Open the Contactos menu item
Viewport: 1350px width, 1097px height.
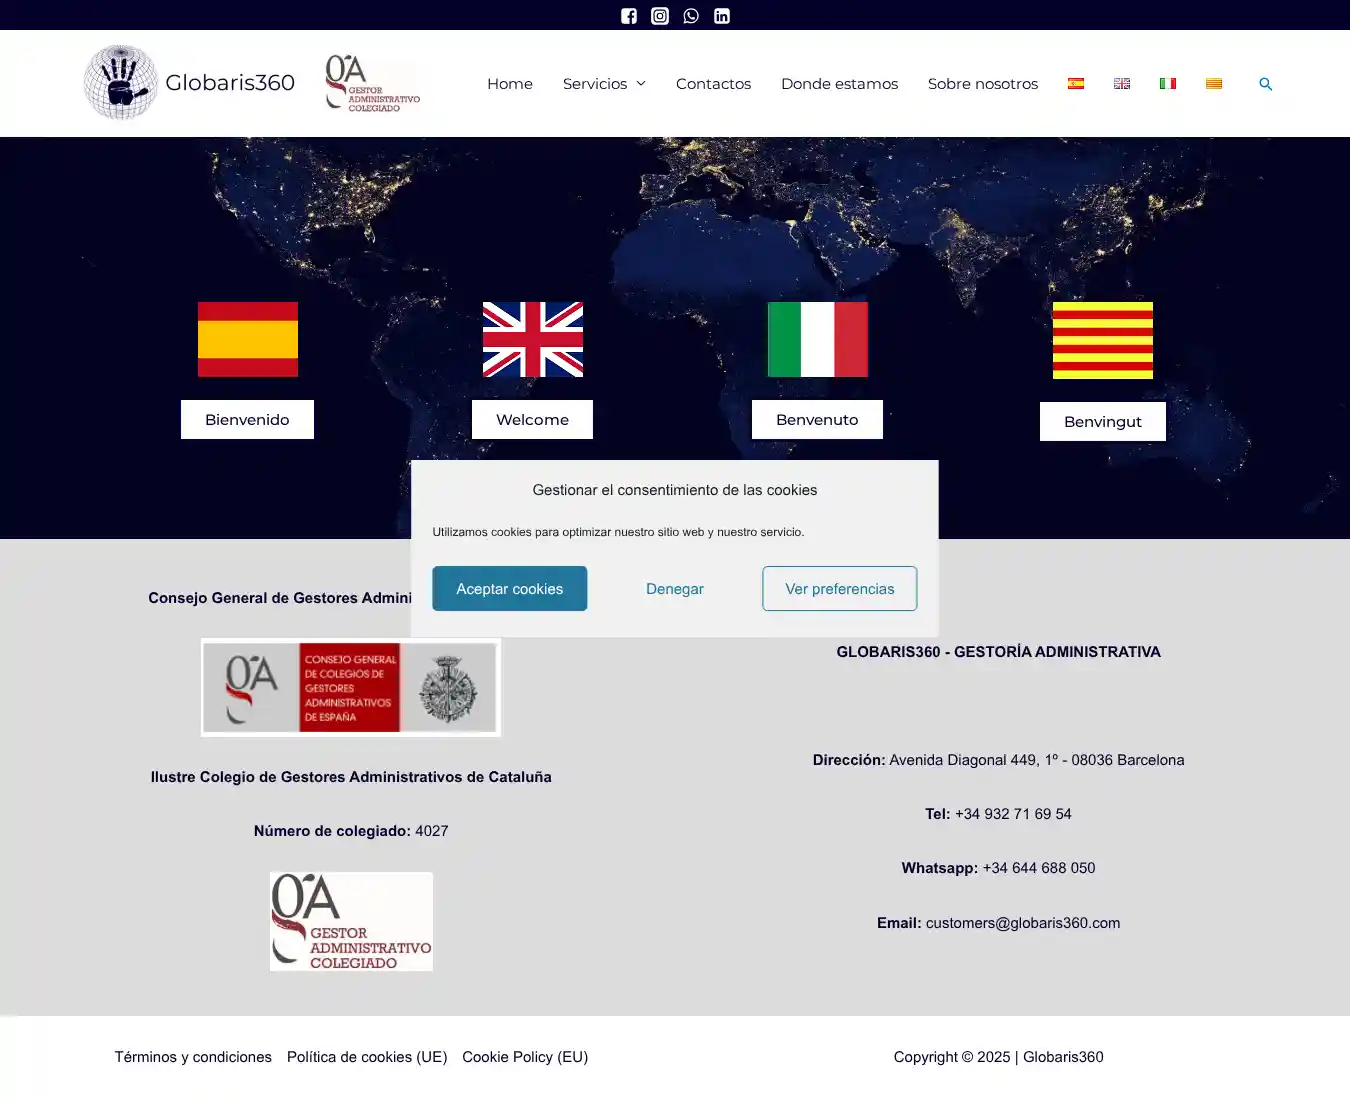(x=713, y=84)
